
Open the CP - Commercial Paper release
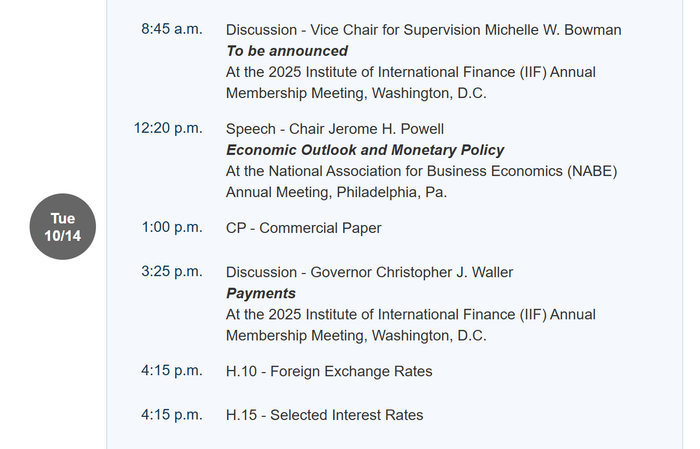click(303, 228)
